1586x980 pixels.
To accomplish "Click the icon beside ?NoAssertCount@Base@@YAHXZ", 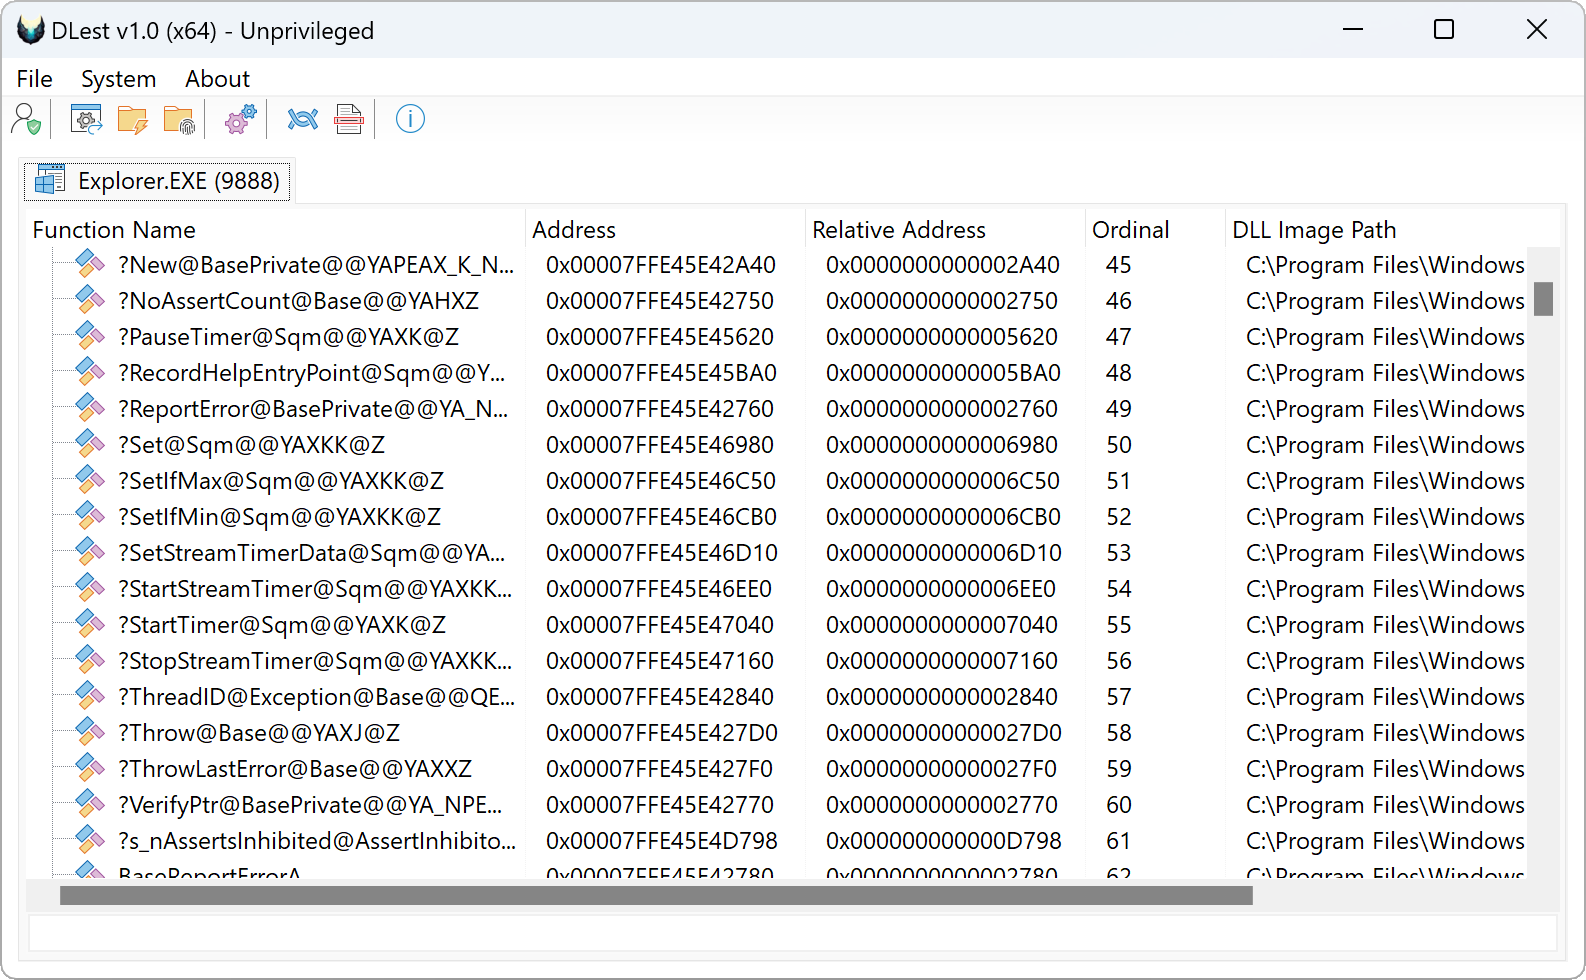I will point(90,300).
